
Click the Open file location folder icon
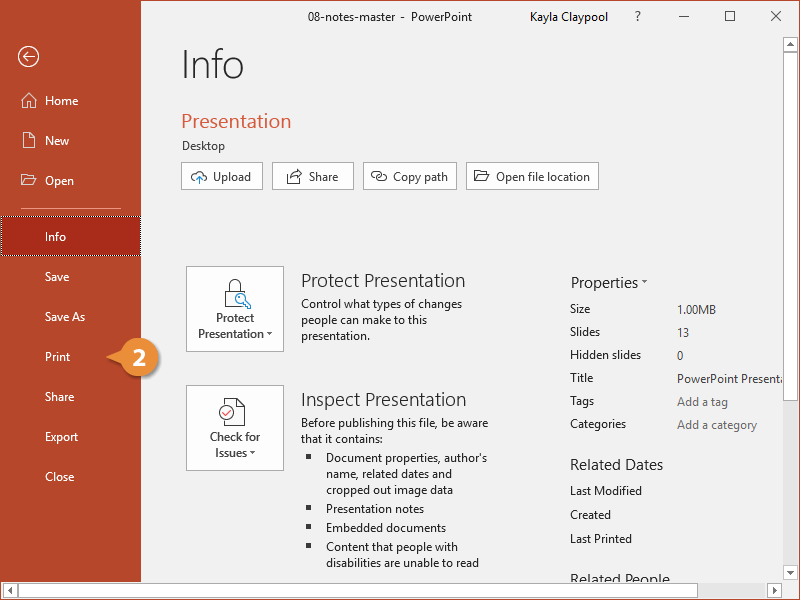[482, 177]
